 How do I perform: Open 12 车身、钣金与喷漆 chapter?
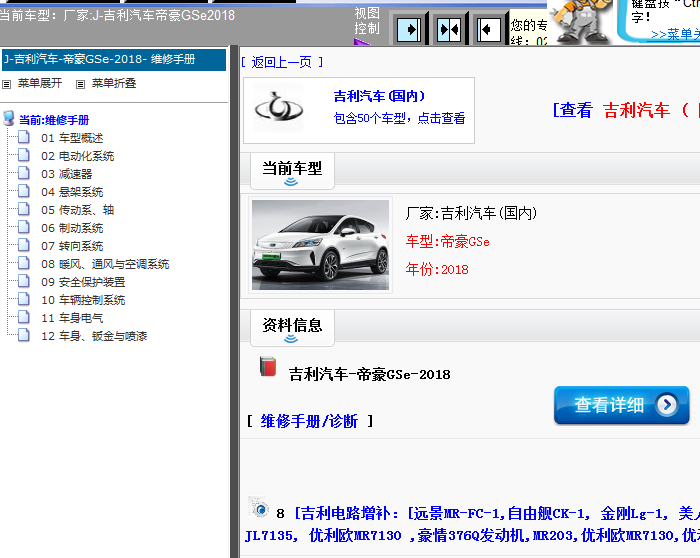coord(94,336)
